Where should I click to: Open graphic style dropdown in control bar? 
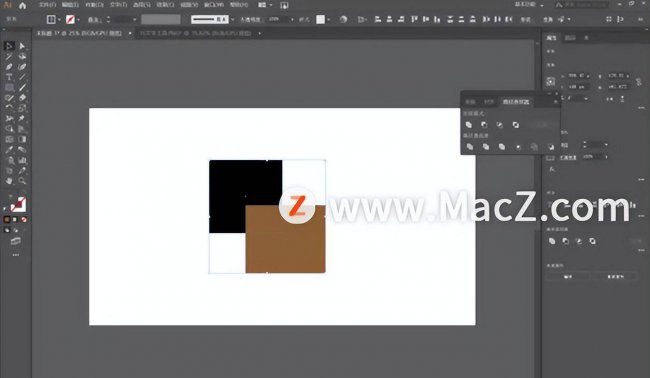click(328, 19)
